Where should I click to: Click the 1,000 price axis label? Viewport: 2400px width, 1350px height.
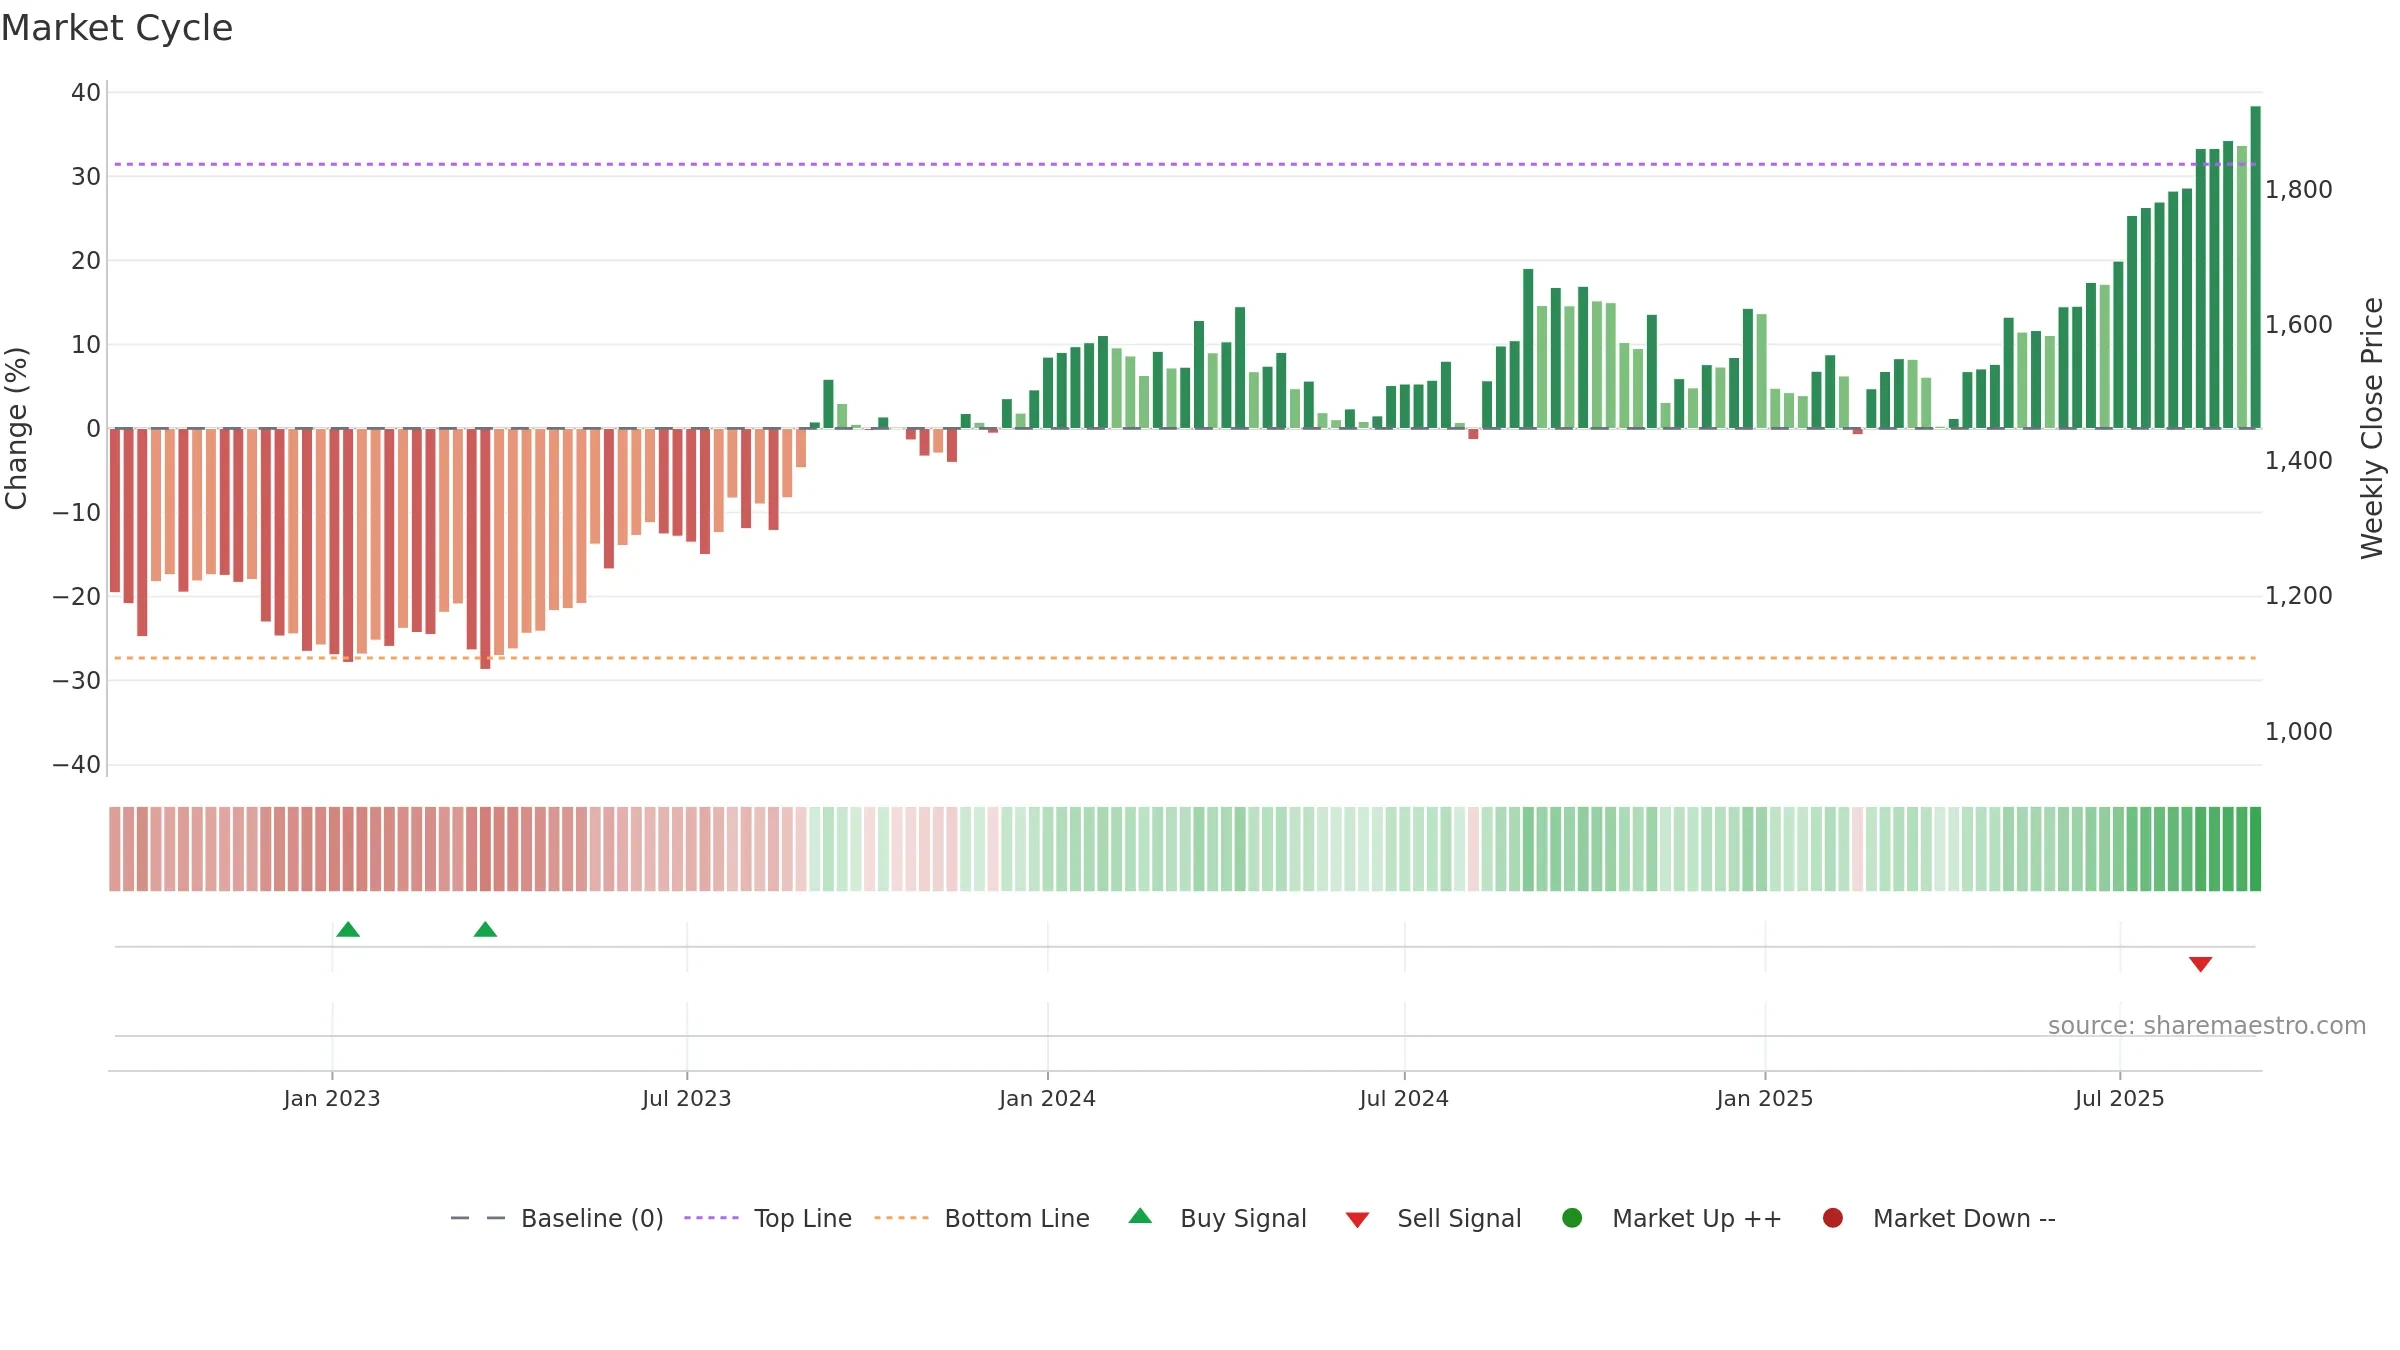pyautogui.click(x=2298, y=731)
